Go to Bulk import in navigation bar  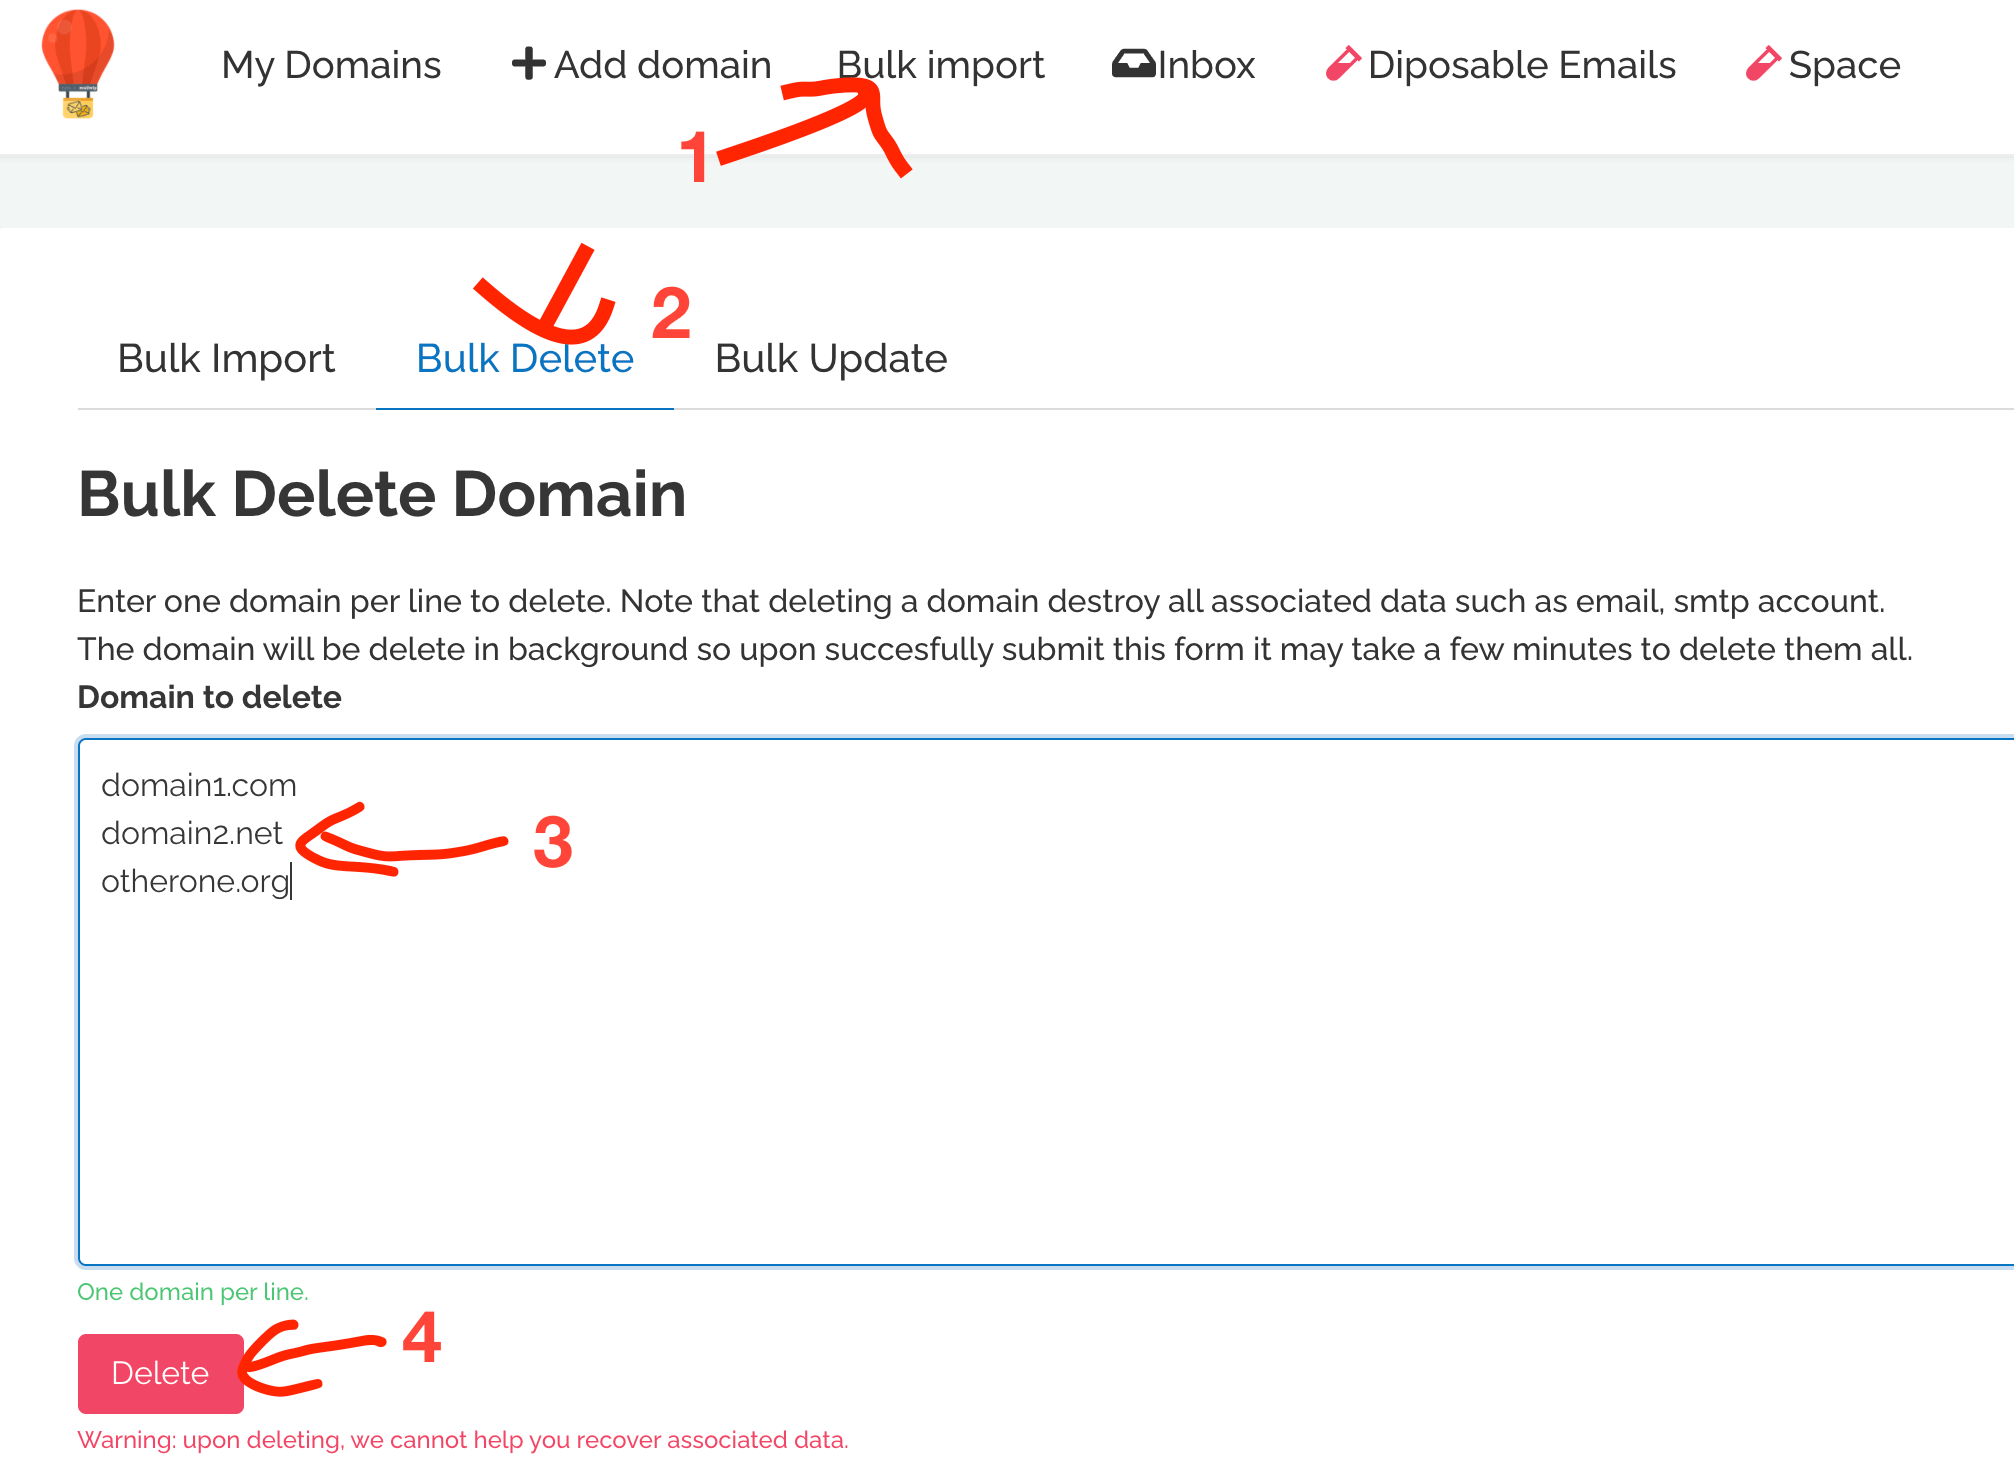point(940,65)
